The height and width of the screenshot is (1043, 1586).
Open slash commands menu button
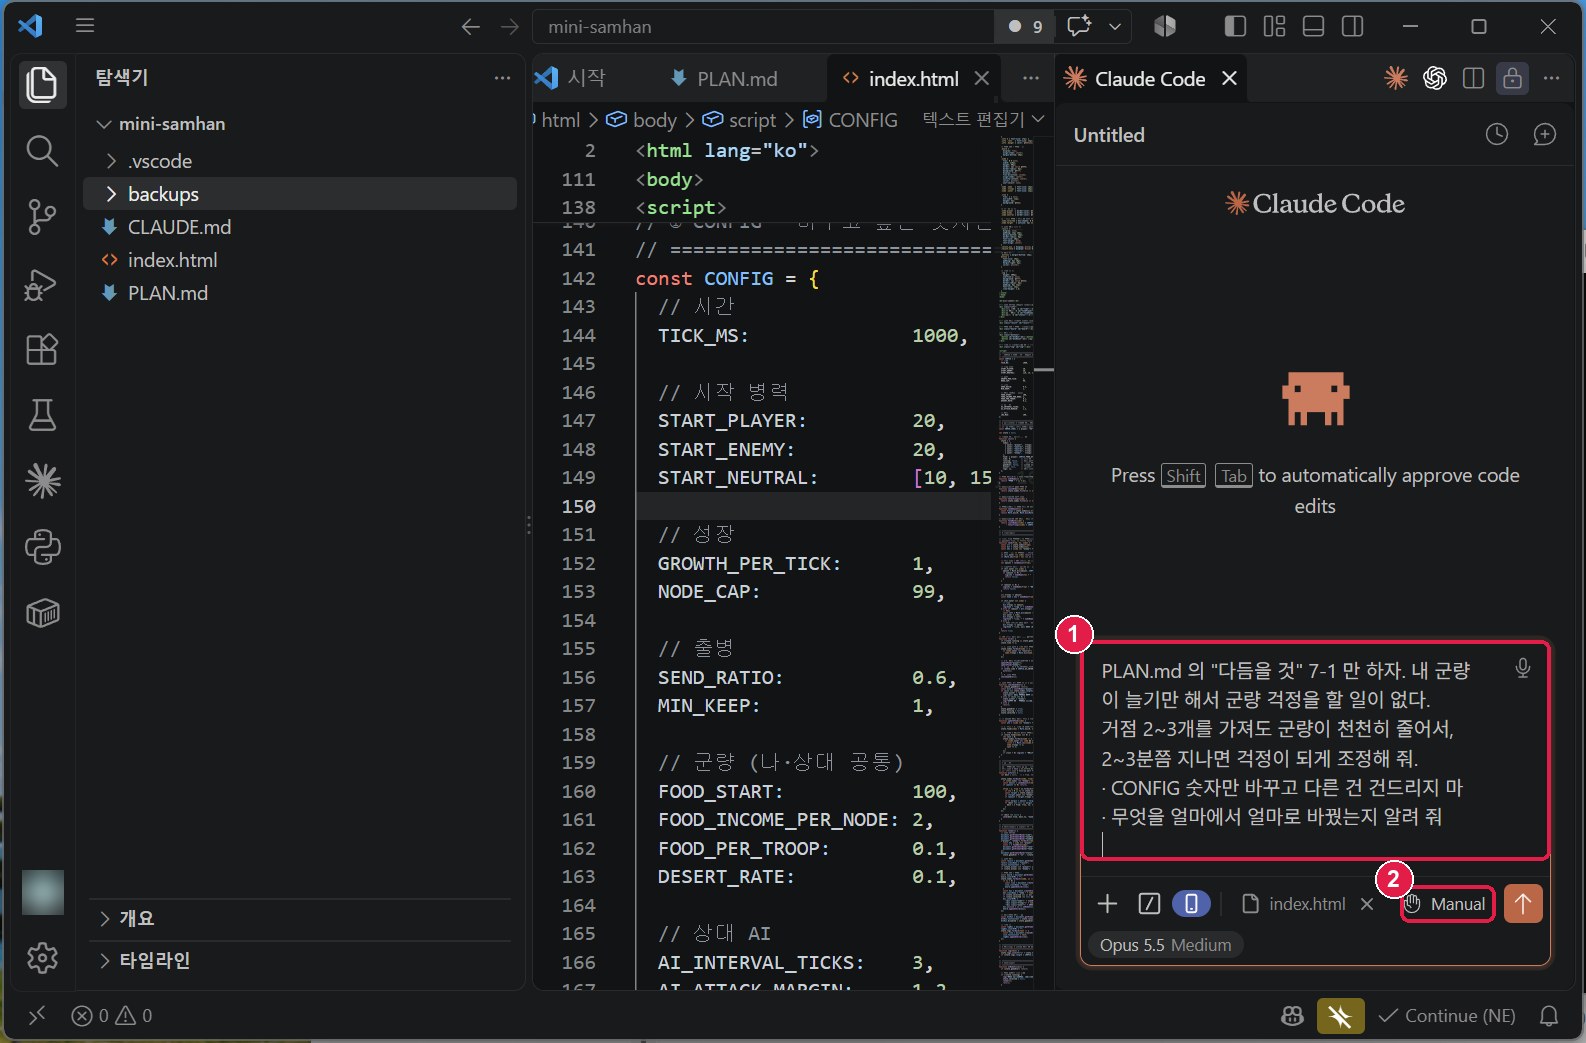click(x=1149, y=904)
